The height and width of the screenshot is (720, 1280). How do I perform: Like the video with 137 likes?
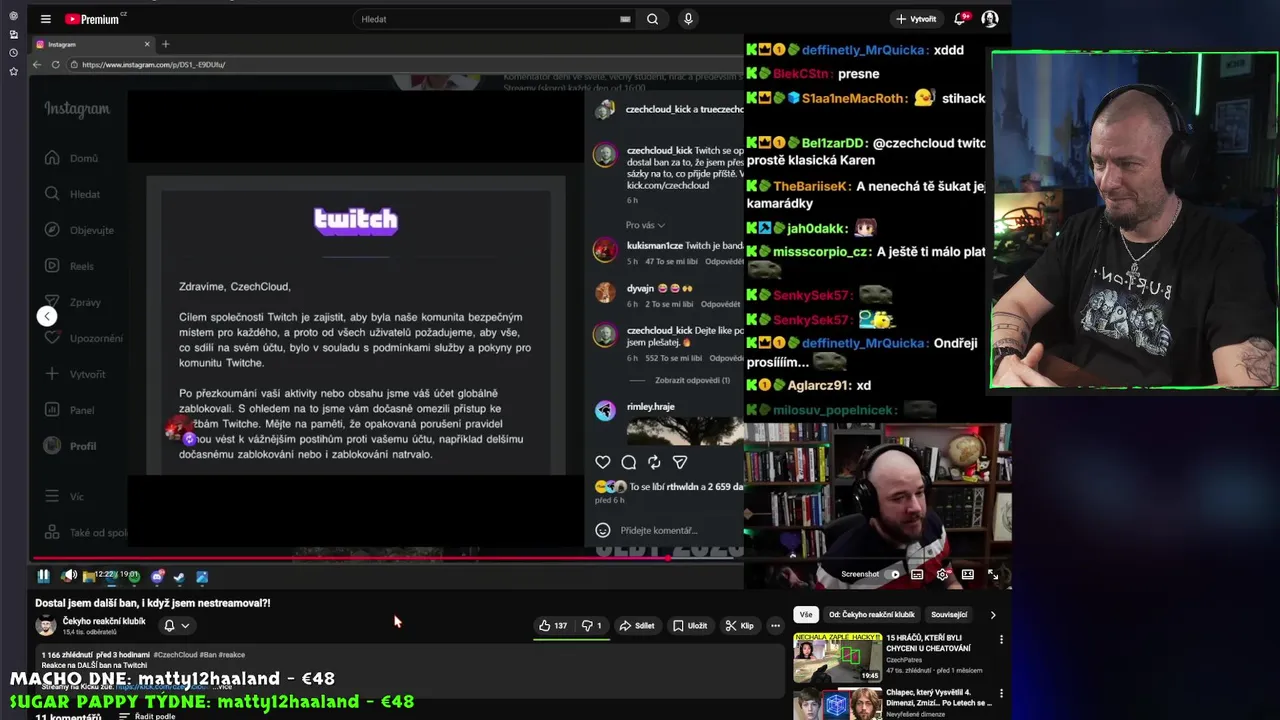click(x=553, y=626)
